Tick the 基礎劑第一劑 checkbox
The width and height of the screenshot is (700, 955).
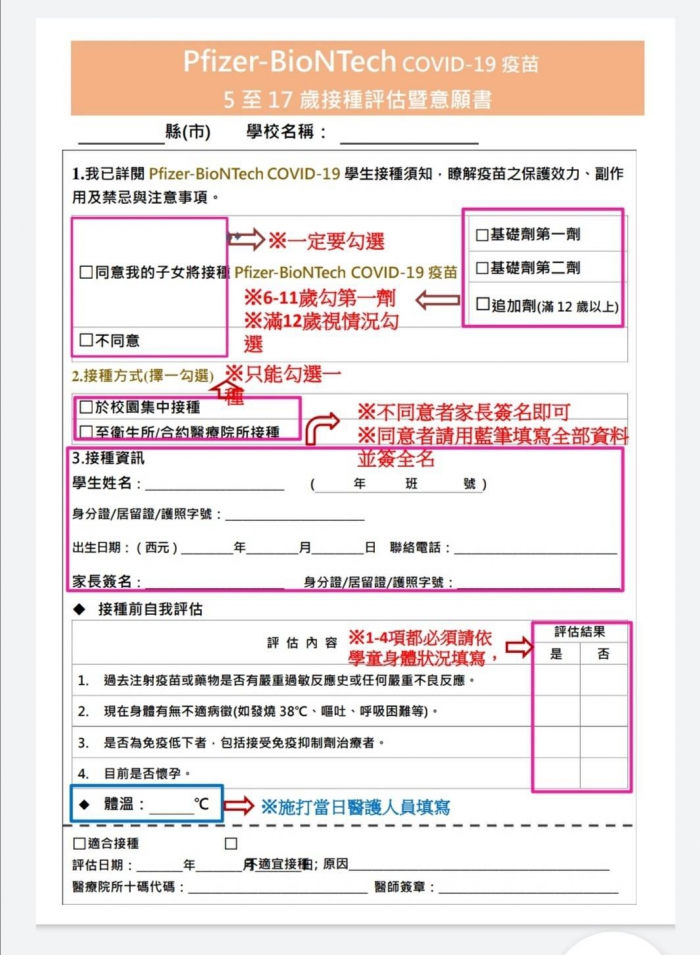pos(482,234)
